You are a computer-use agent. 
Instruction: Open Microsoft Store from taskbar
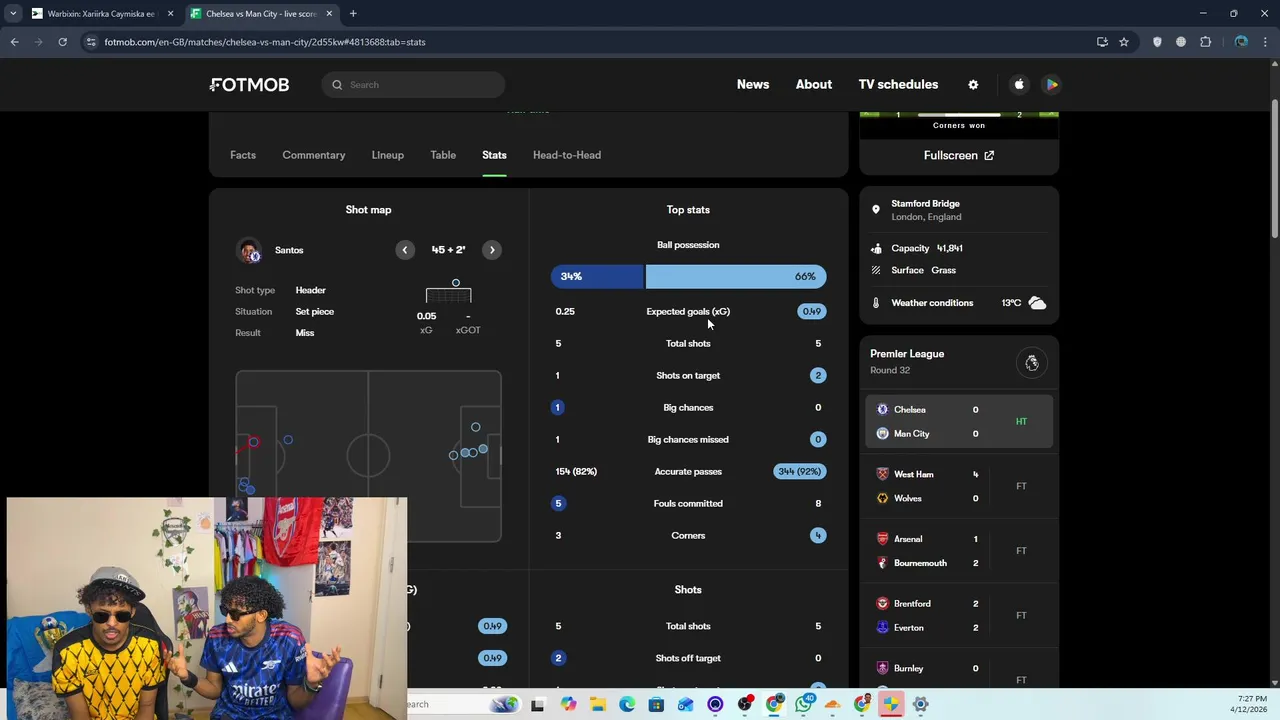pos(656,705)
